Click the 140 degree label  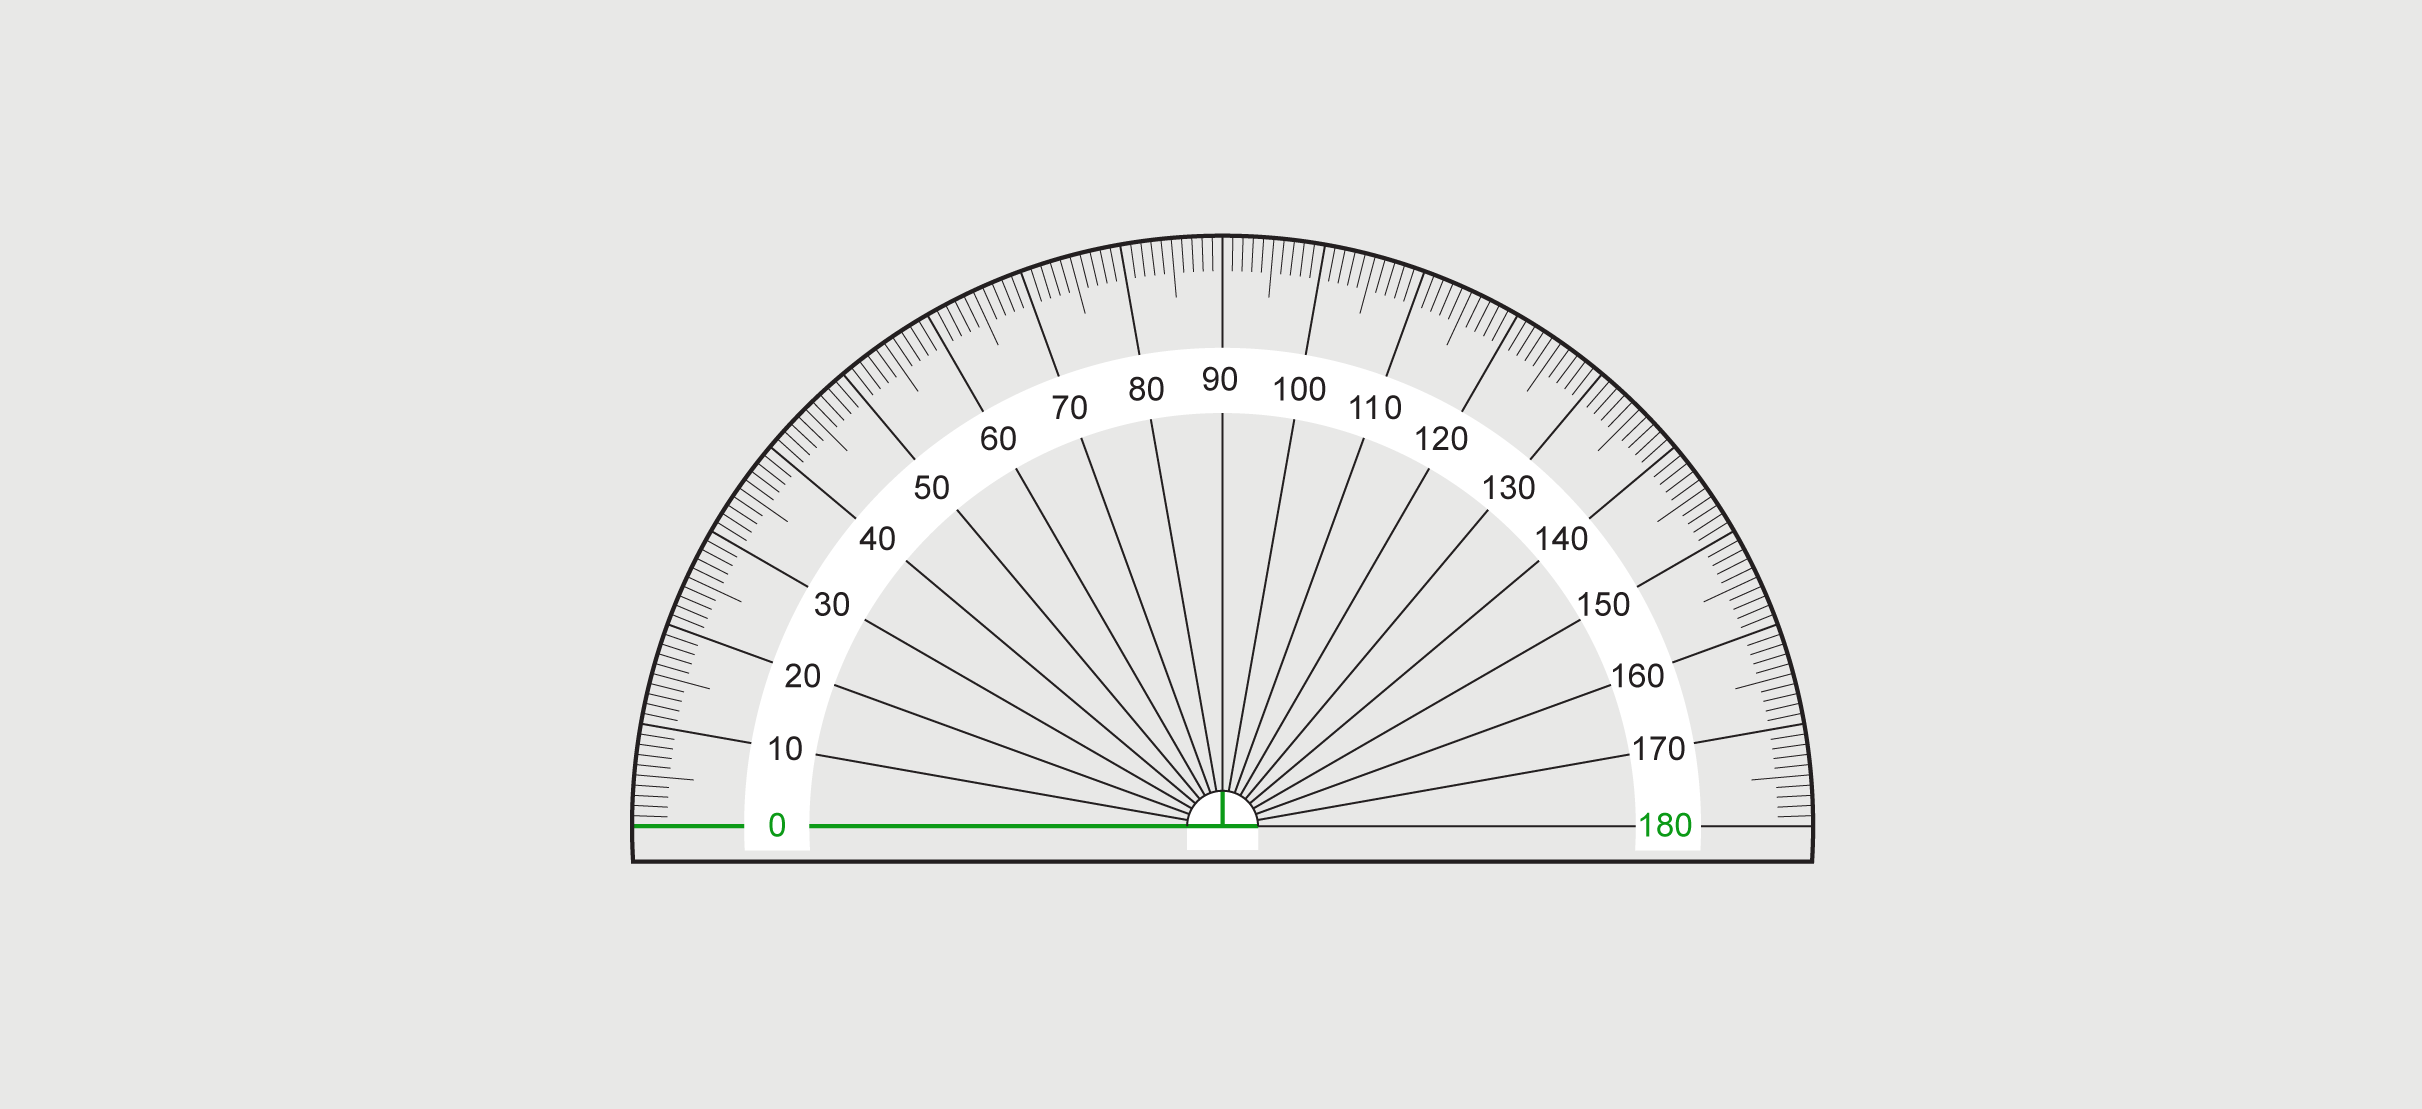tap(1561, 539)
